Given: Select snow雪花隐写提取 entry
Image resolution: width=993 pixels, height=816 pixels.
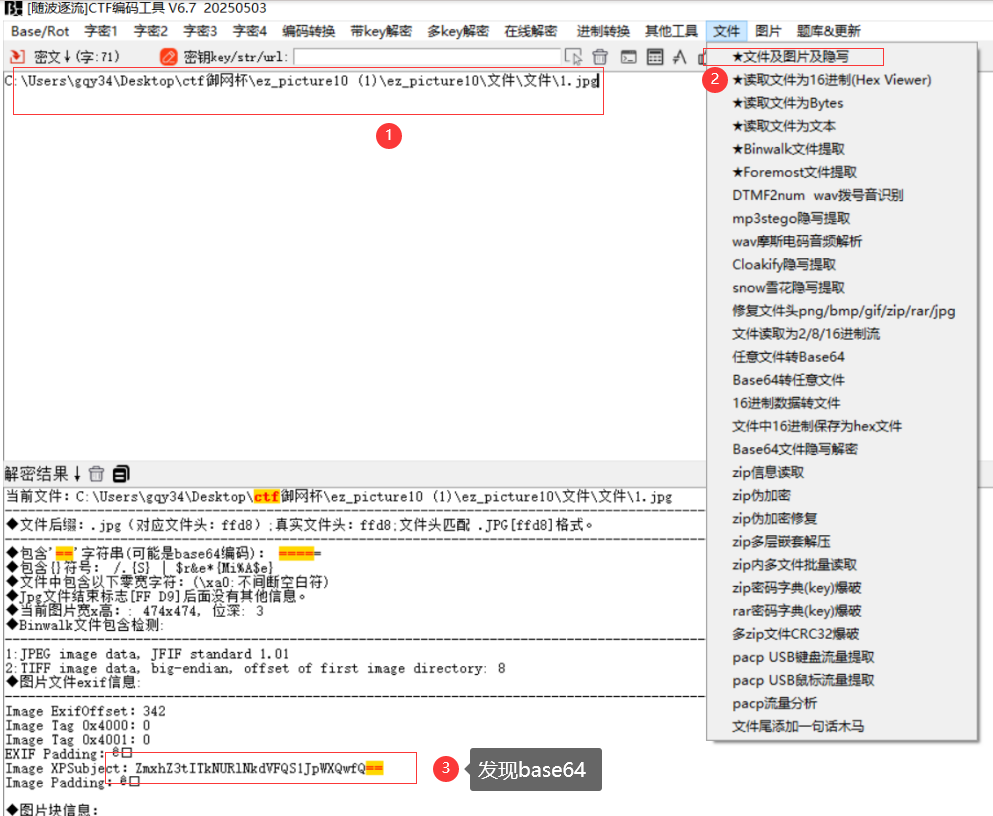Looking at the screenshot, I should coord(842,287).
